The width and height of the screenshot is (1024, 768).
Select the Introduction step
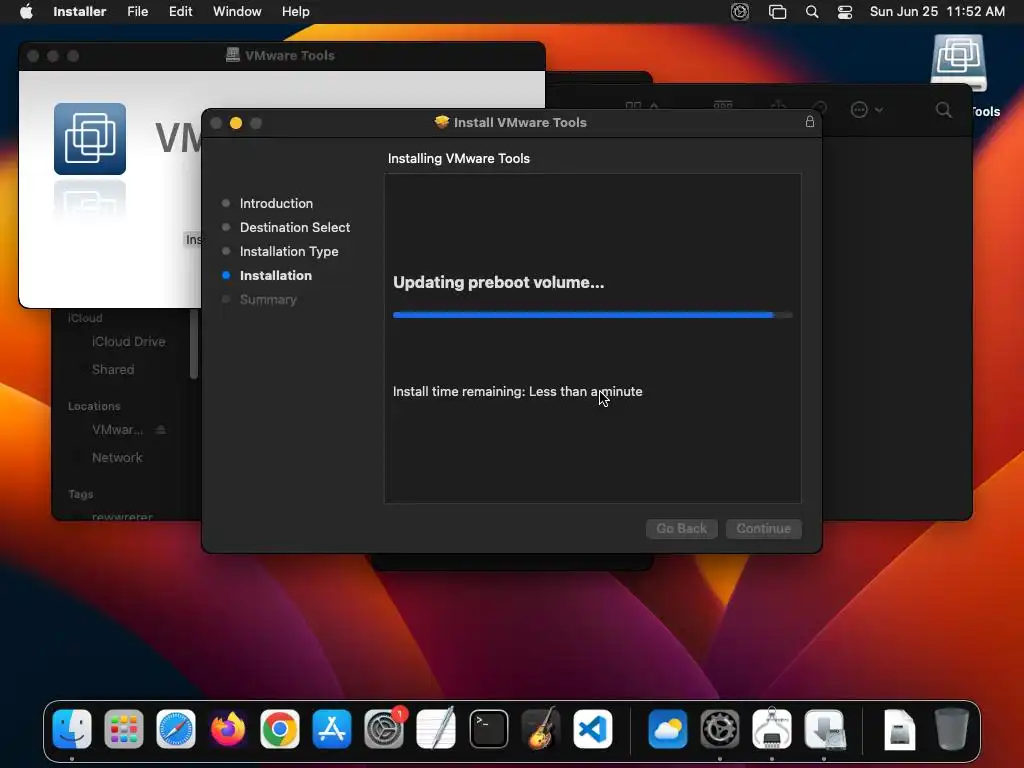pyautogui.click(x=276, y=203)
